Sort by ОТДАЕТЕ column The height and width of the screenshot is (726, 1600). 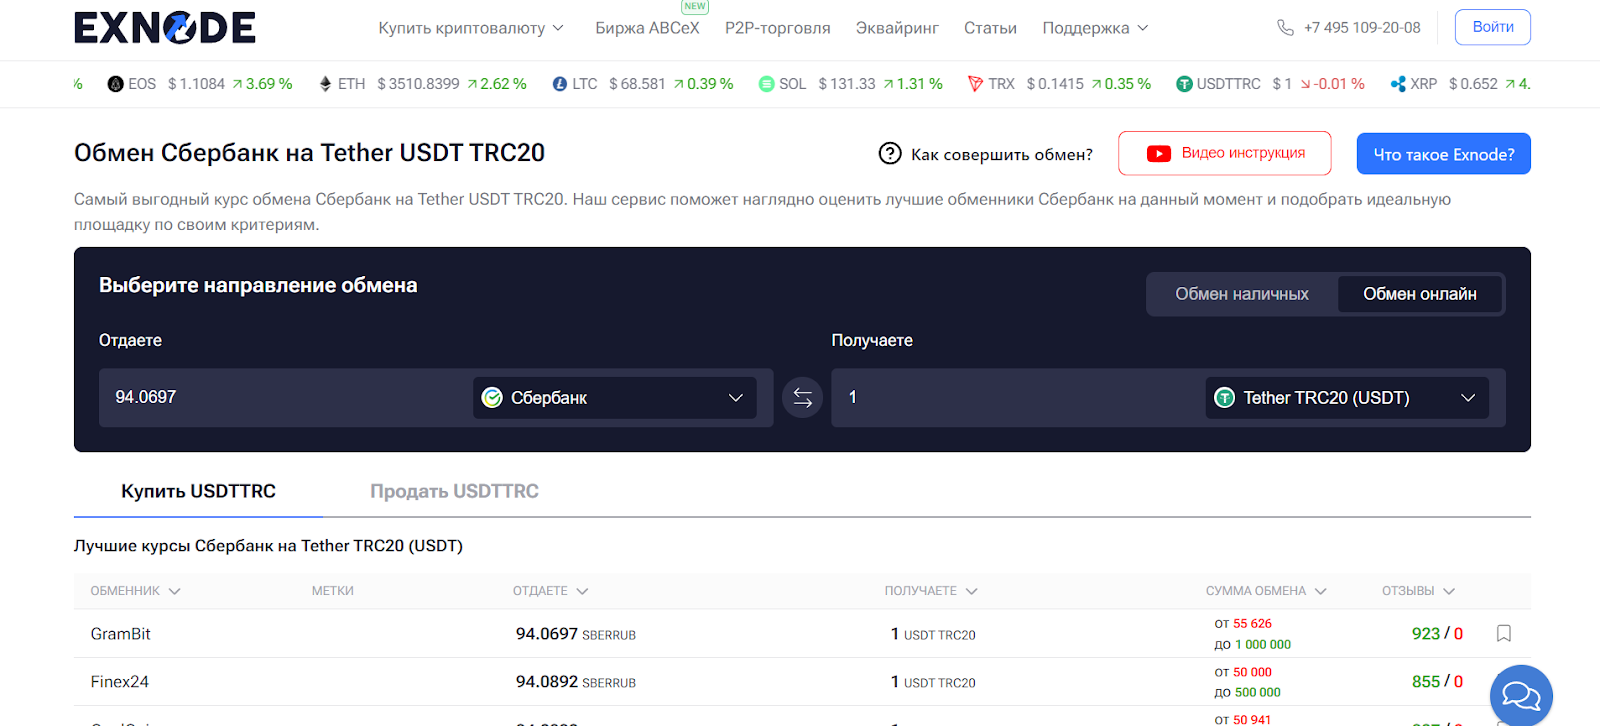pyautogui.click(x=551, y=591)
